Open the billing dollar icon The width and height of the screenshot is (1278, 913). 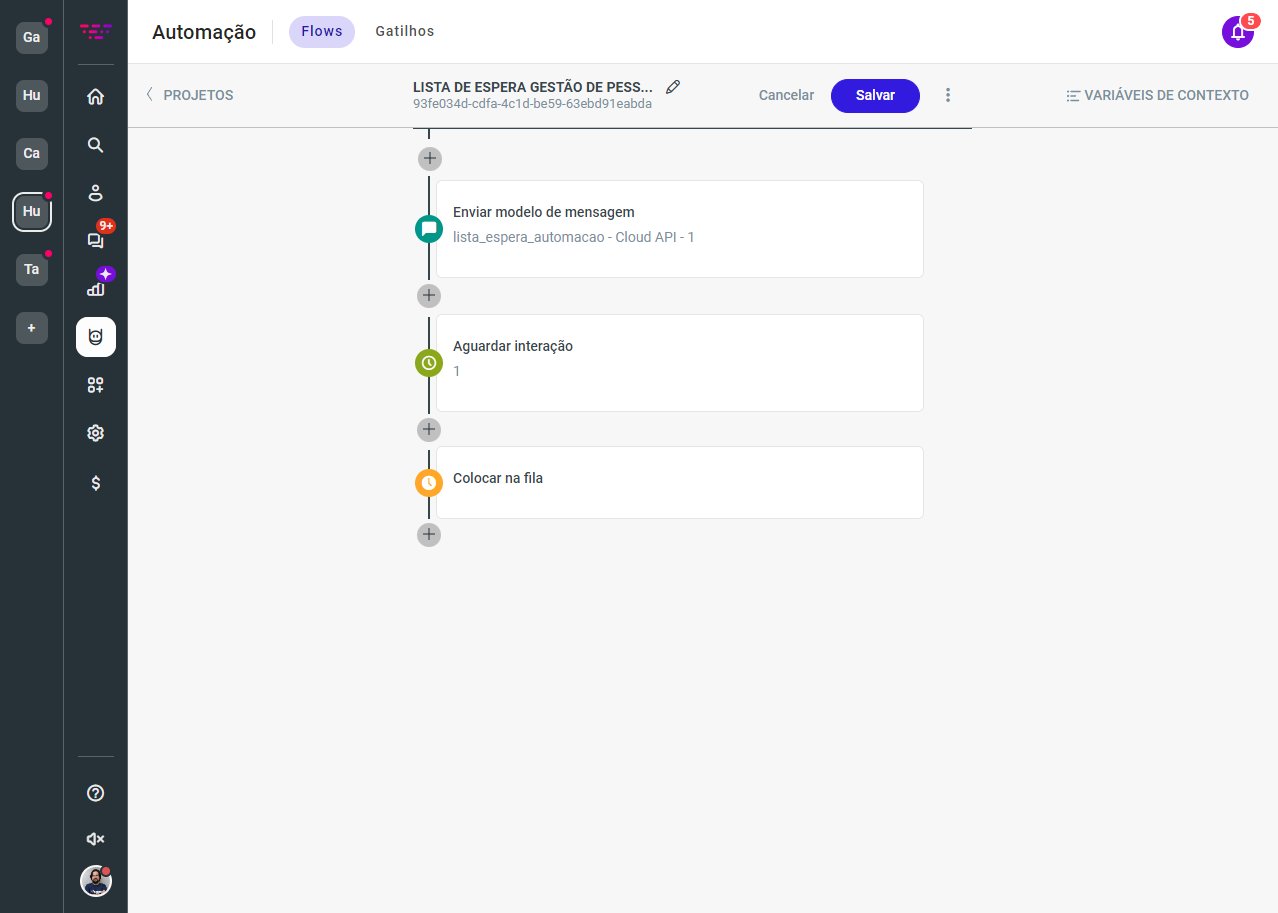tap(96, 483)
